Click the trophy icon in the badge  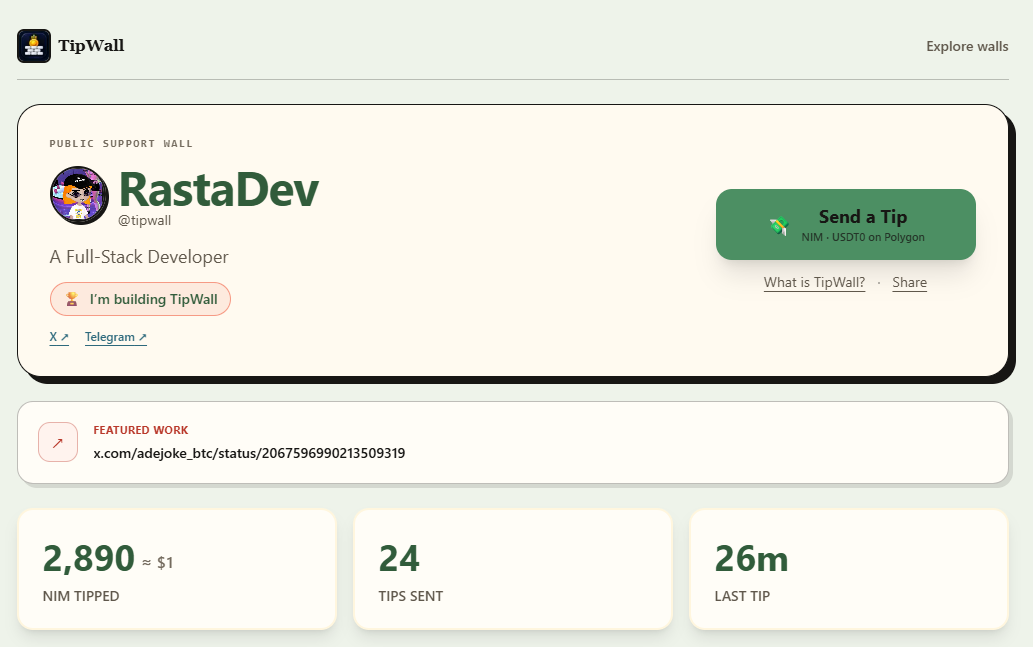tap(72, 299)
